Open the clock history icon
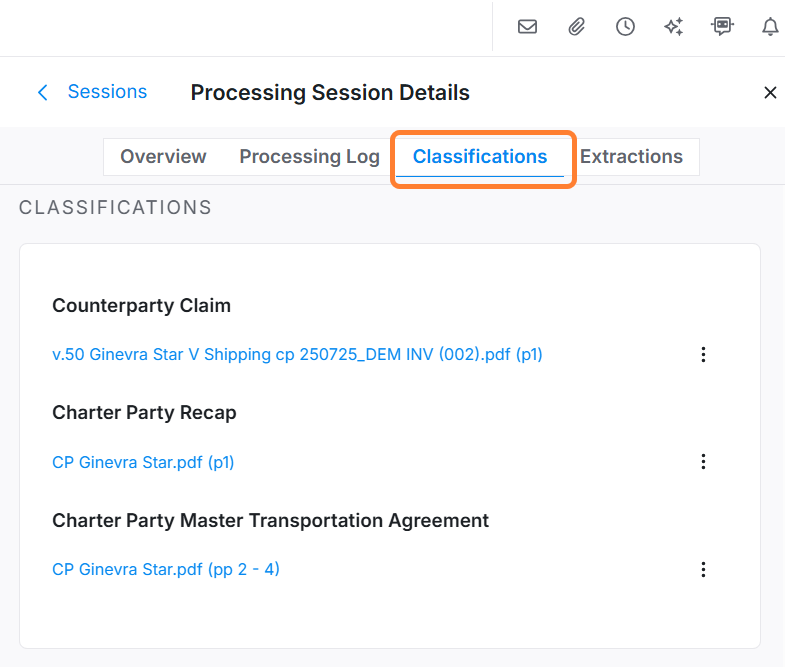This screenshot has width=785, height=667. point(625,27)
